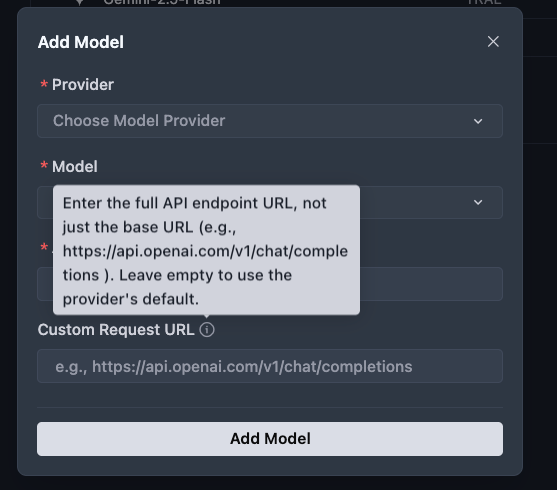
Task: Click the Add Model dialog title
Action: [x=81, y=42]
